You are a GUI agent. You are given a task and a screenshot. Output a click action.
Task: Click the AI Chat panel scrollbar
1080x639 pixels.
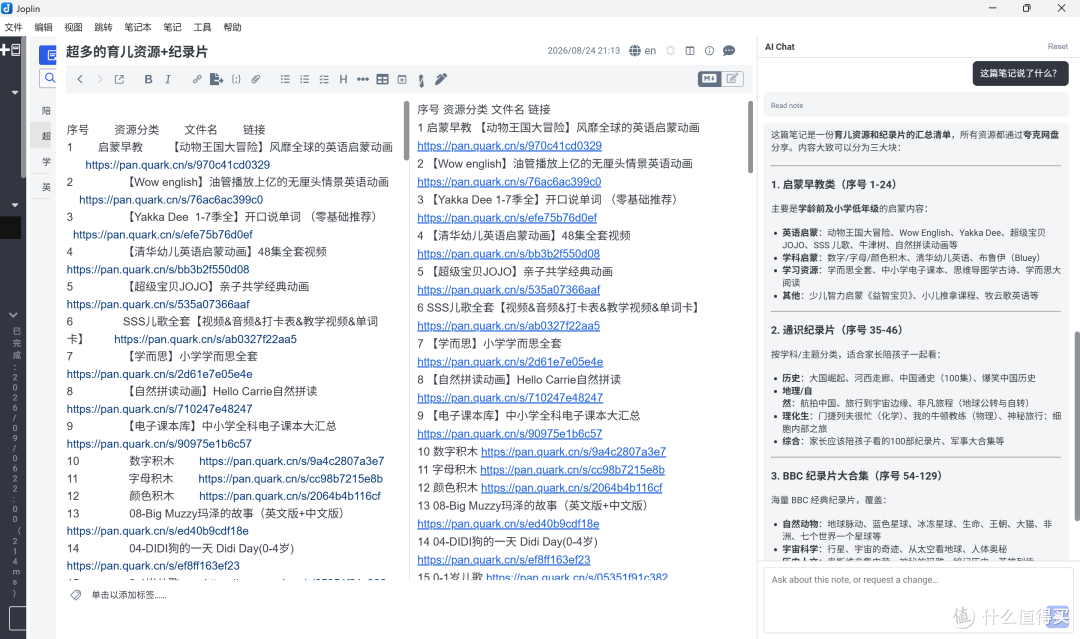(1077, 426)
